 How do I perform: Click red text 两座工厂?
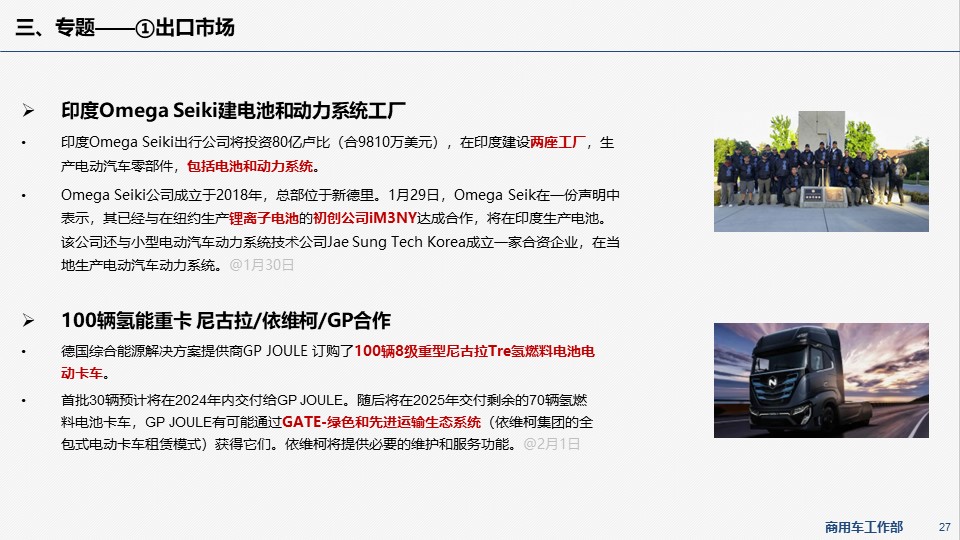click(558, 143)
